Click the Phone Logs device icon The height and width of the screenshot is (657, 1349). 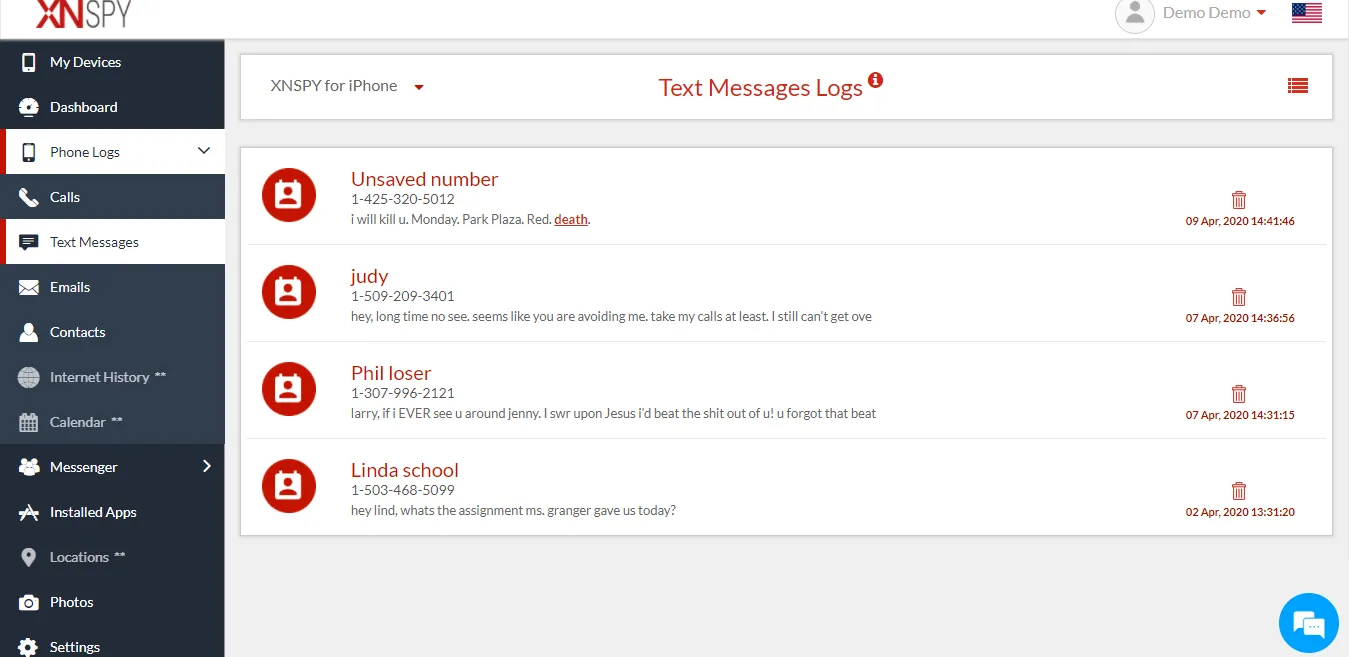(x=29, y=152)
